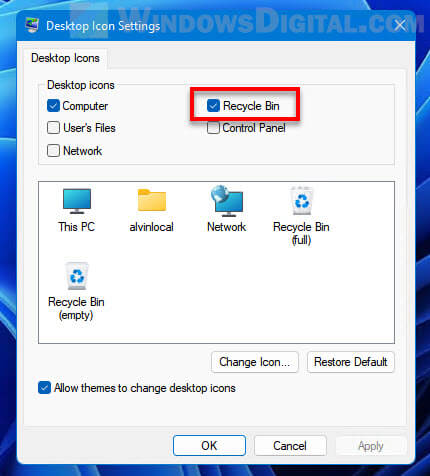The width and height of the screenshot is (430, 476).
Task: Click the Cancel button
Action: pyautogui.click(x=290, y=445)
